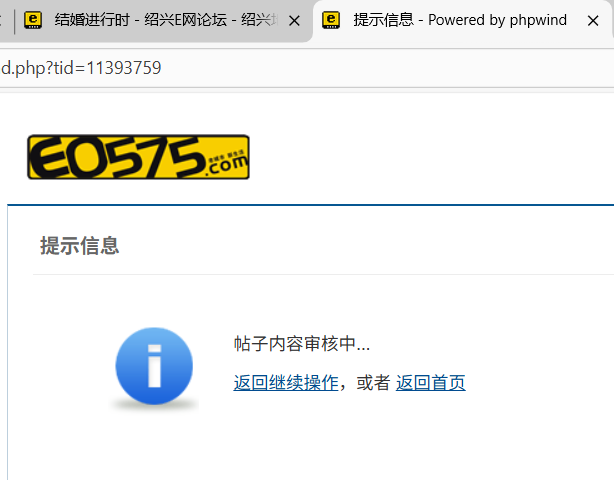Close the 结婚进行时 tab
Image resolution: width=614 pixels, height=480 pixels.
coord(294,21)
